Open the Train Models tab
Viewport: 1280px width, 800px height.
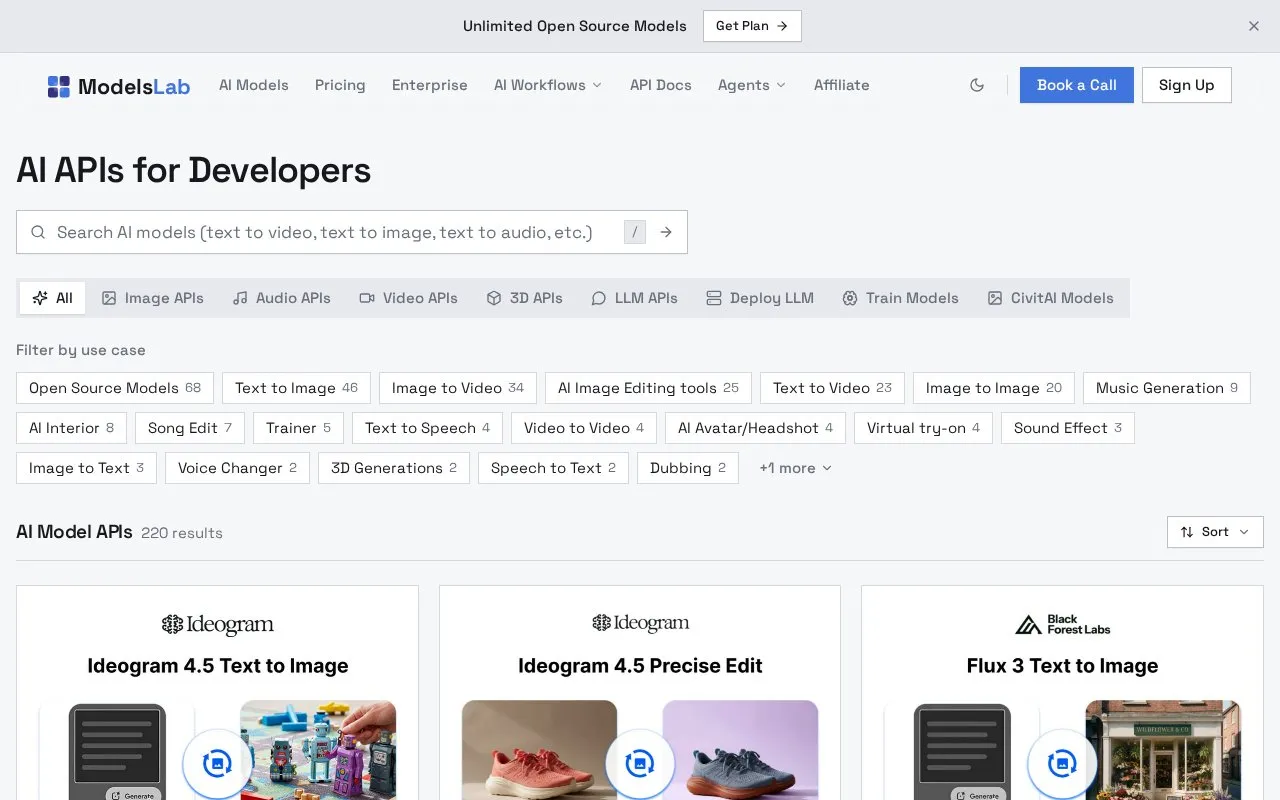click(x=900, y=298)
